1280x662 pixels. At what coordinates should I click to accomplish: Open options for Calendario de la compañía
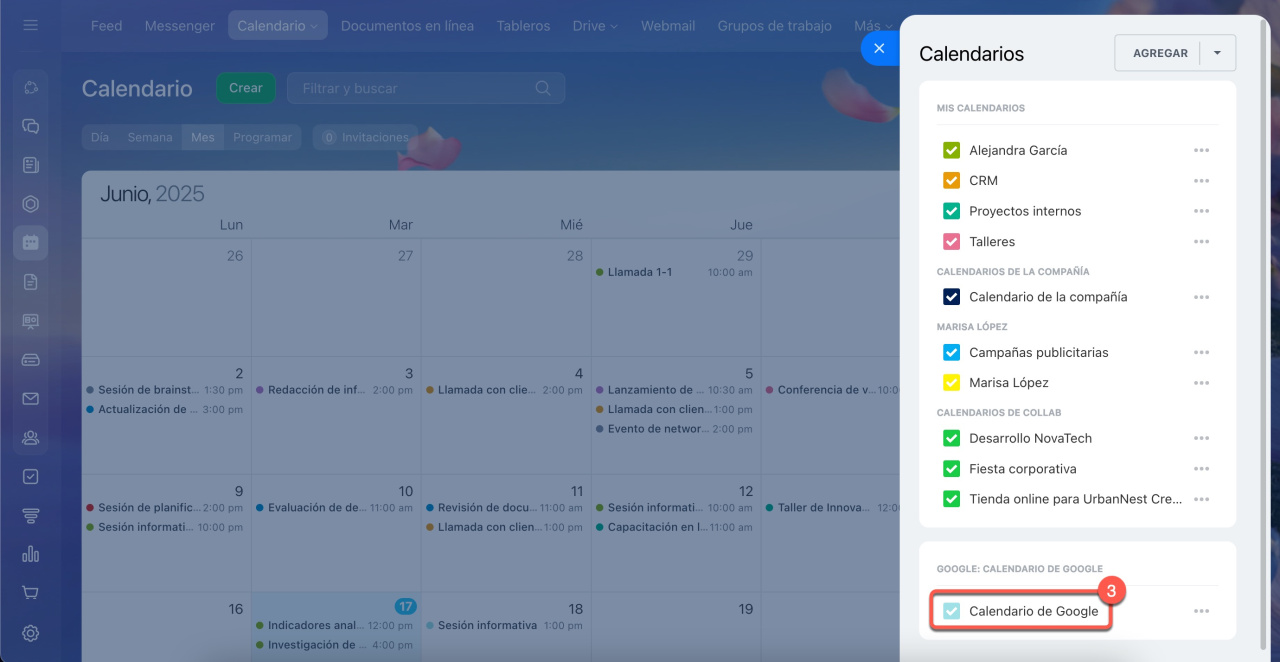(x=1201, y=297)
